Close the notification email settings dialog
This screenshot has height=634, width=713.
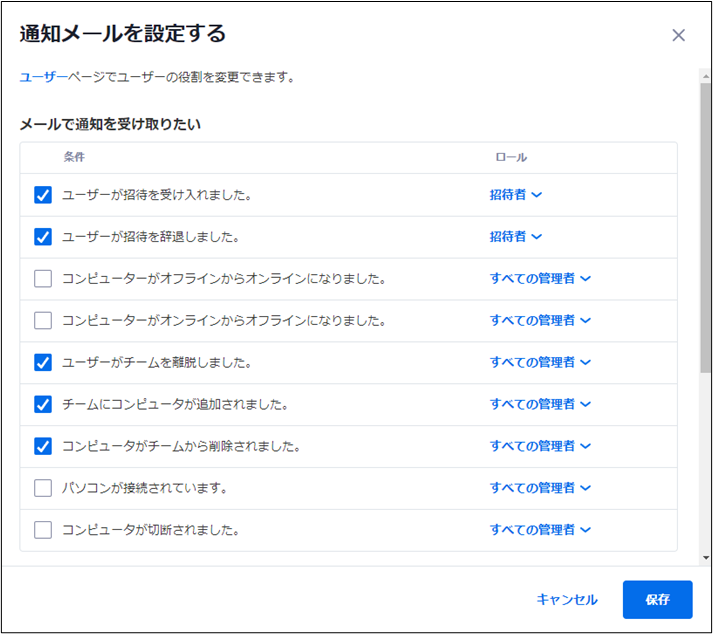click(x=678, y=35)
